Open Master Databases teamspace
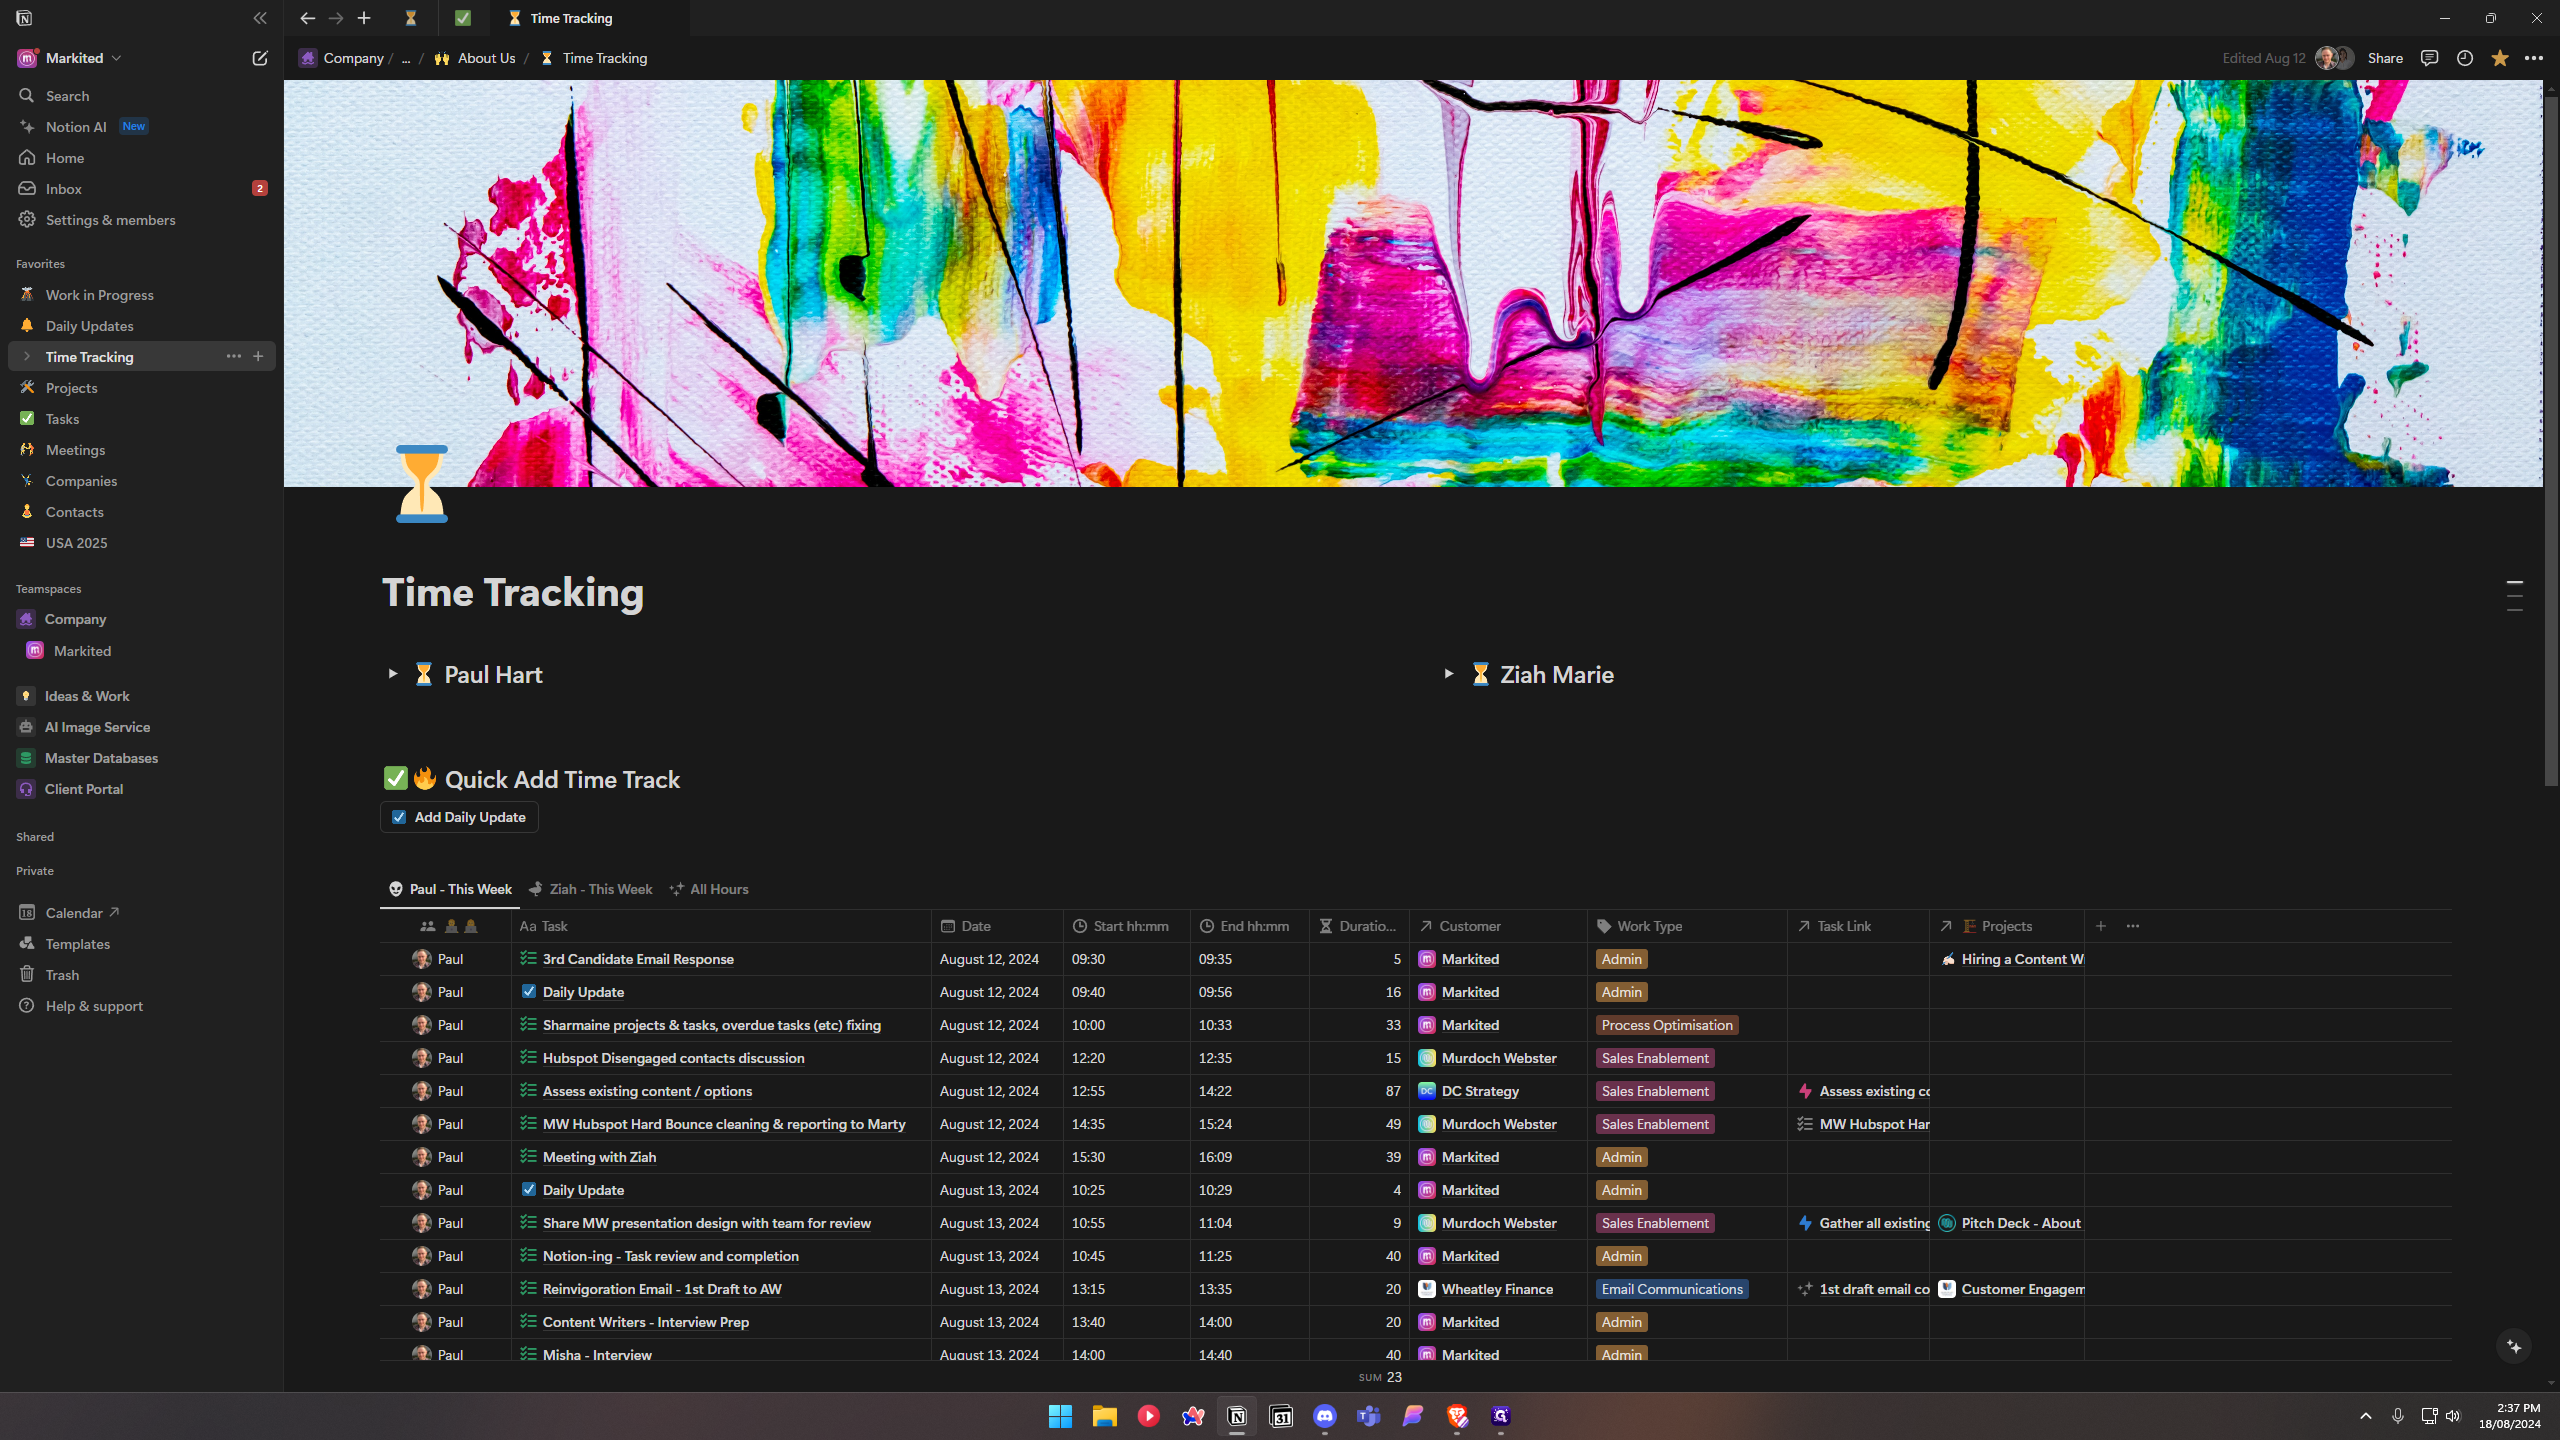This screenshot has width=2560, height=1440. (142, 757)
